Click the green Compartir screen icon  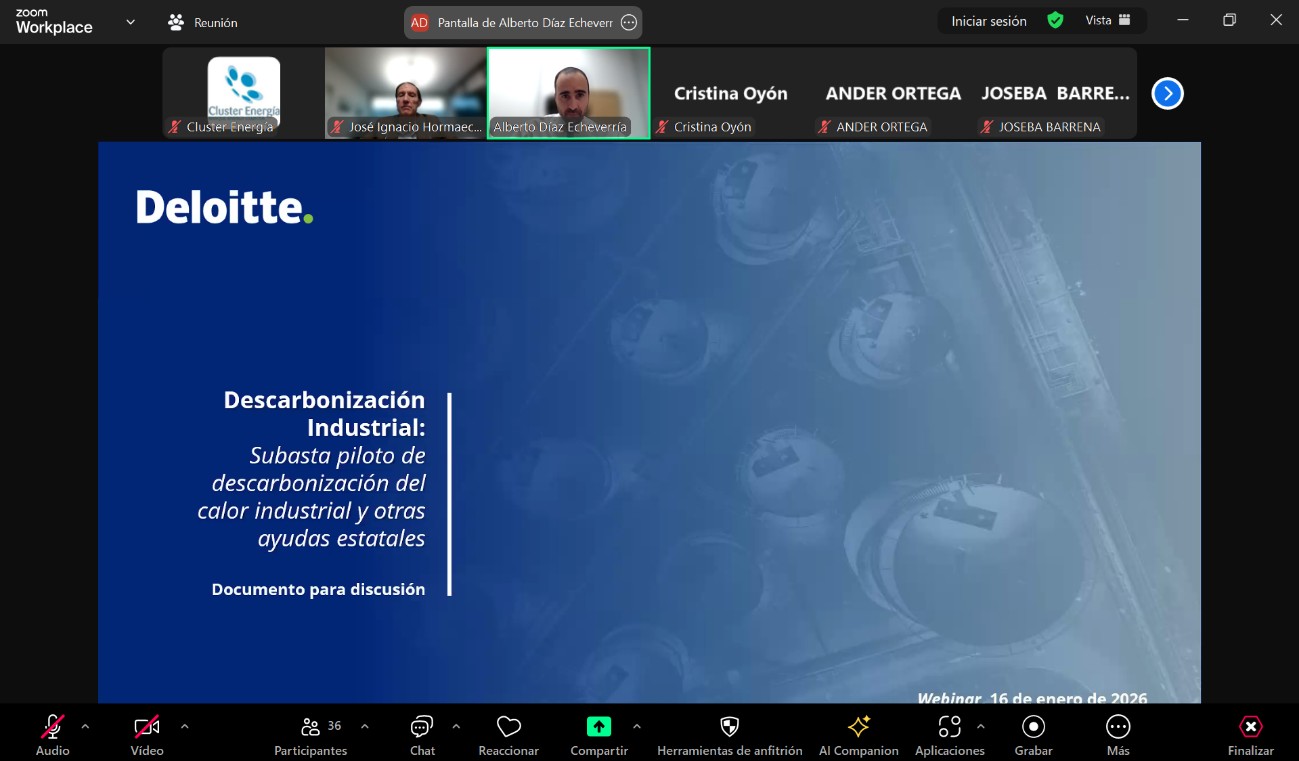tap(598, 727)
